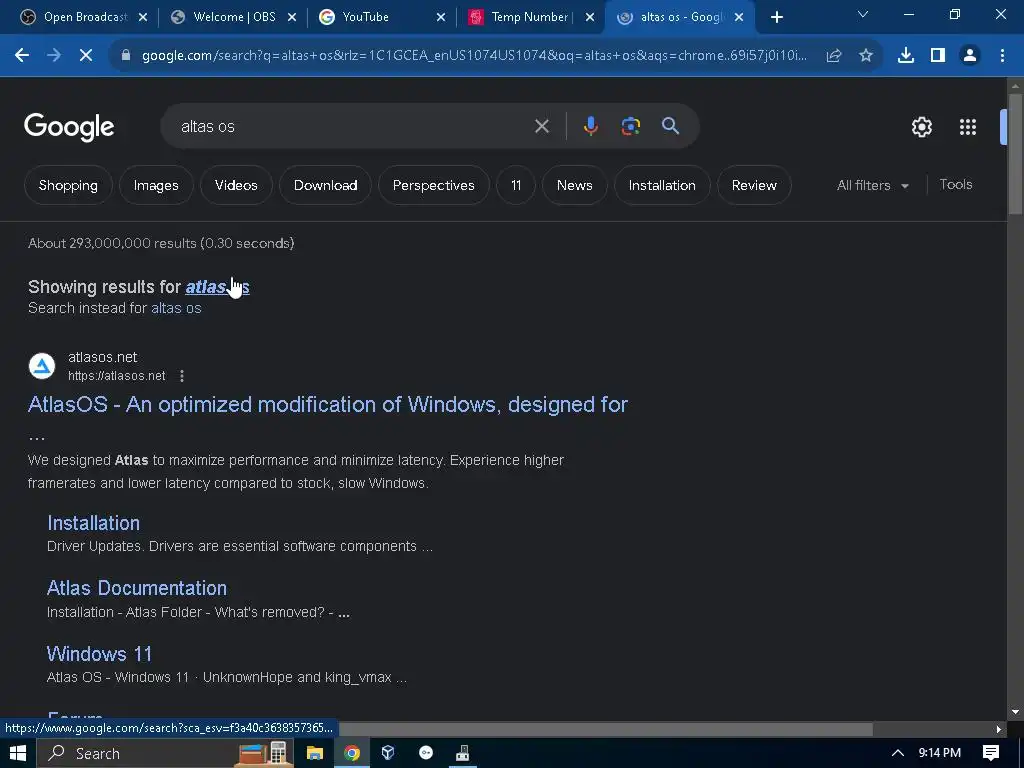
Task: Open the notification center icon
Action: (x=991, y=753)
